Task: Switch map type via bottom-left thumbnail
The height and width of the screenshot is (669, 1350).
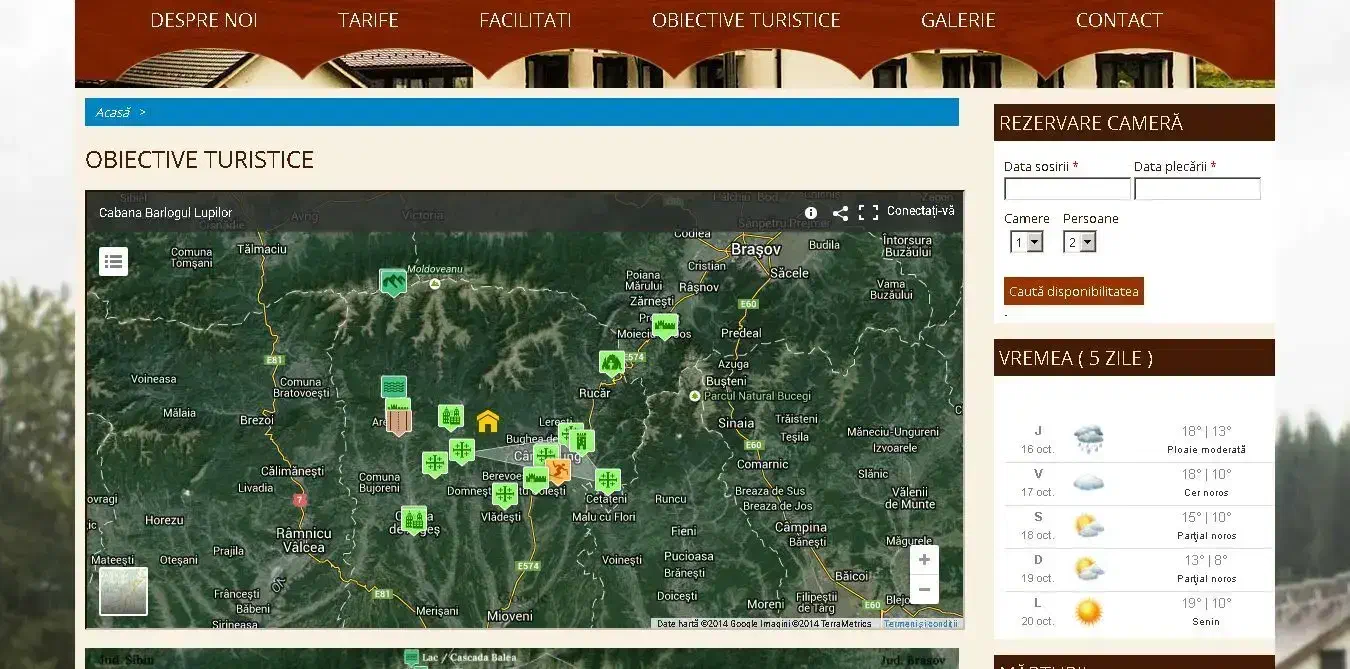Action: pos(123,591)
